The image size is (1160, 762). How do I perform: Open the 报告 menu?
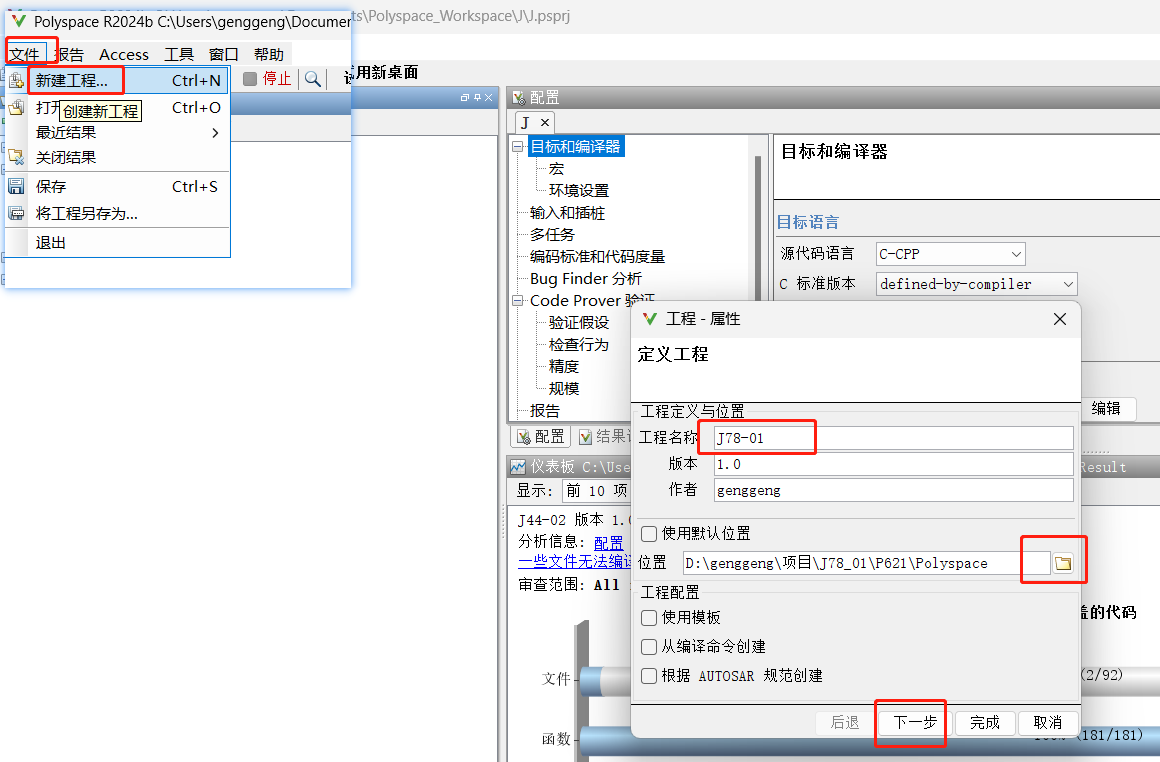click(x=70, y=54)
